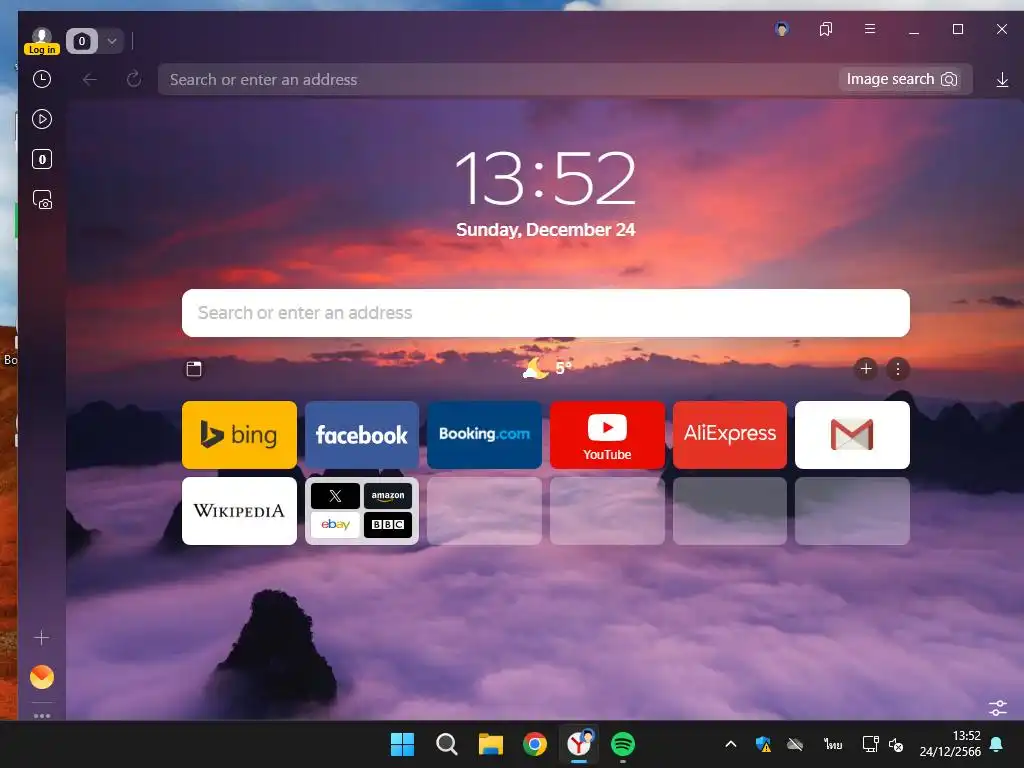Screen dimensions: 1024x768
Task: Expand the tab list dropdown arrow
Action: (112, 41)
